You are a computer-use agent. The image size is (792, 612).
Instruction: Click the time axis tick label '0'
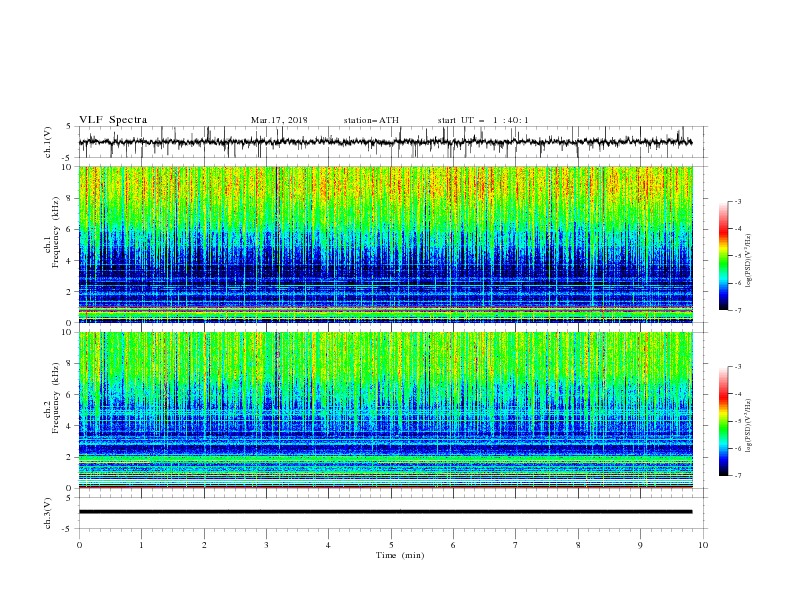79,545
